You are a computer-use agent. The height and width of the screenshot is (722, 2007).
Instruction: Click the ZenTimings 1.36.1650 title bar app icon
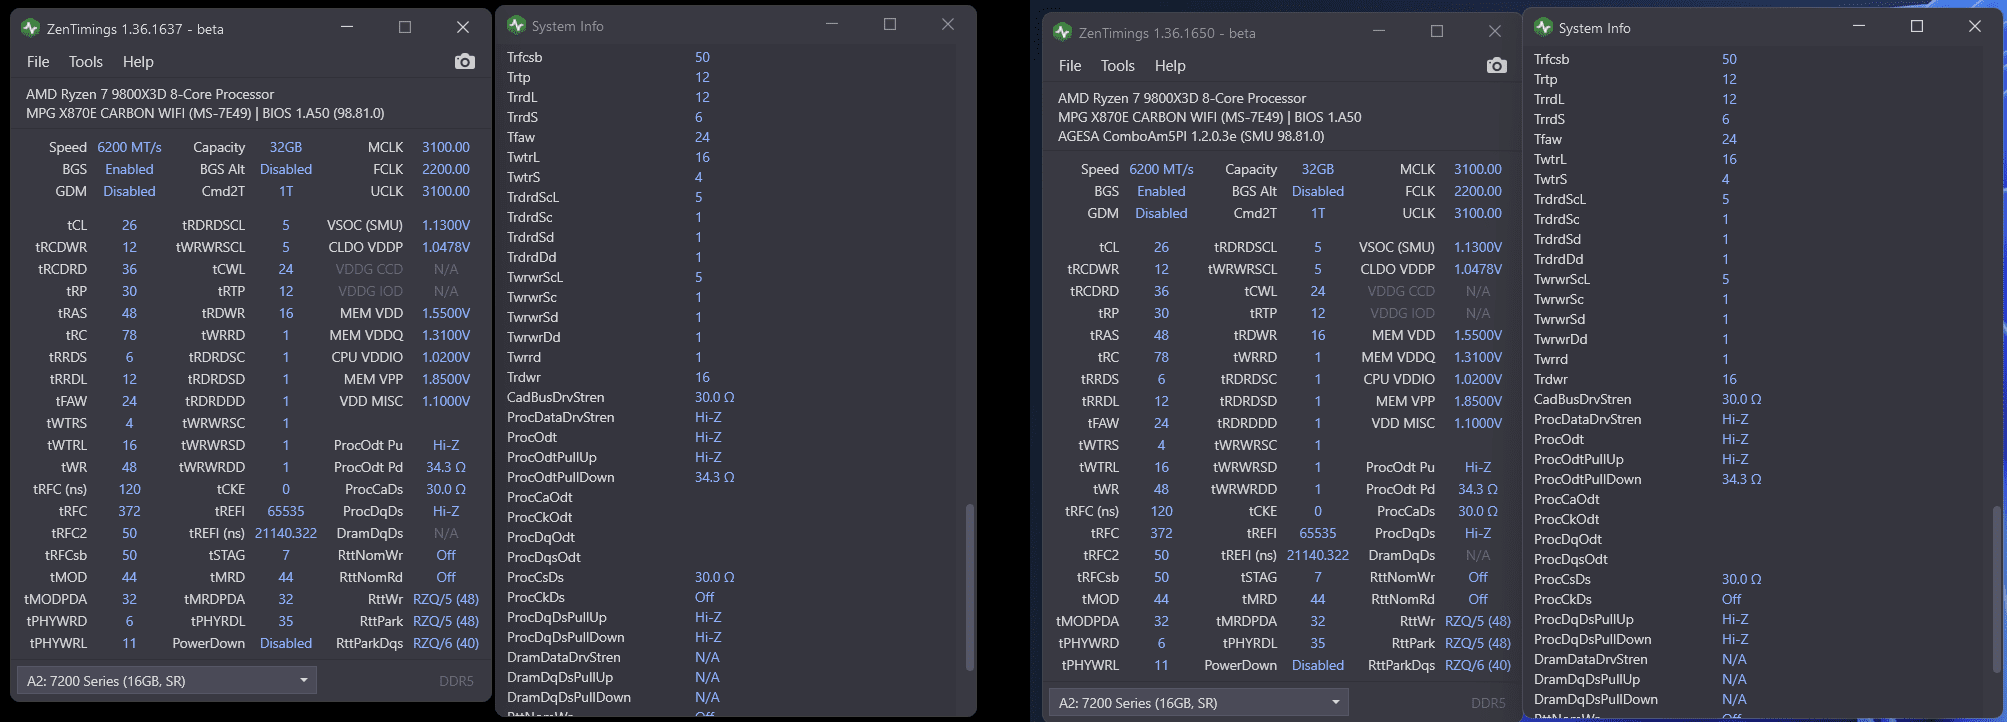point(1062,32)
